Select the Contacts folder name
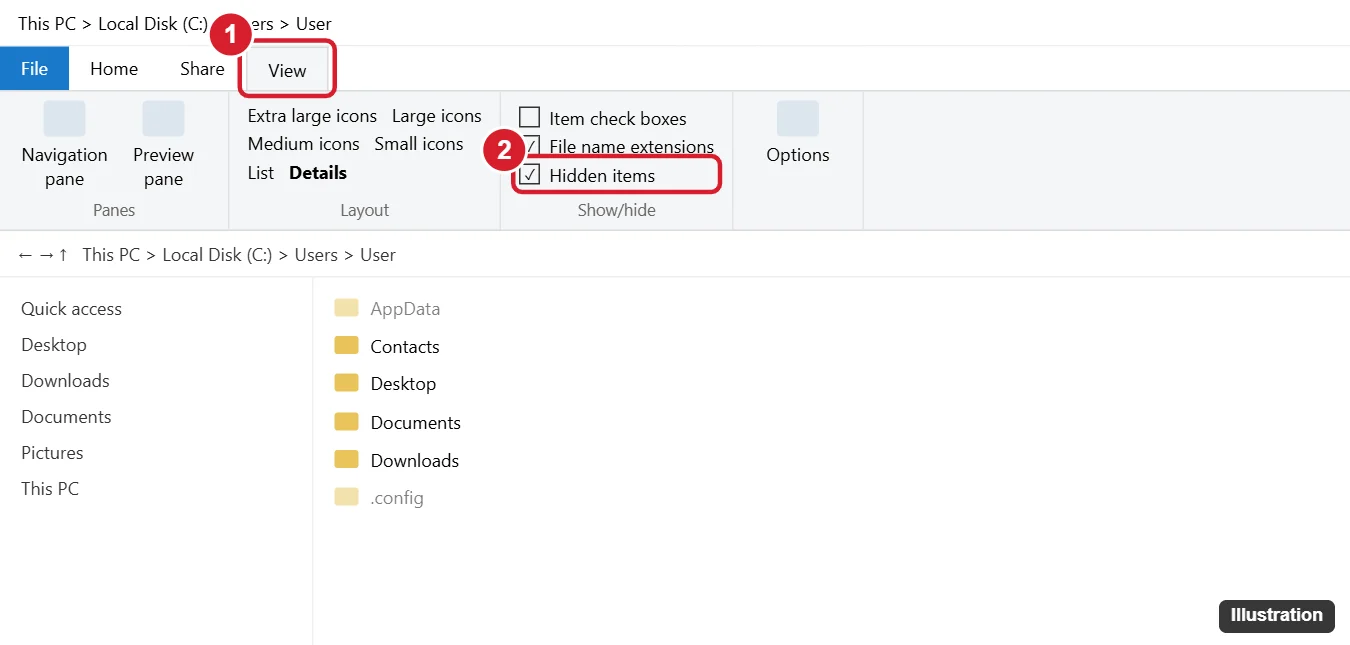 [405, 347]
